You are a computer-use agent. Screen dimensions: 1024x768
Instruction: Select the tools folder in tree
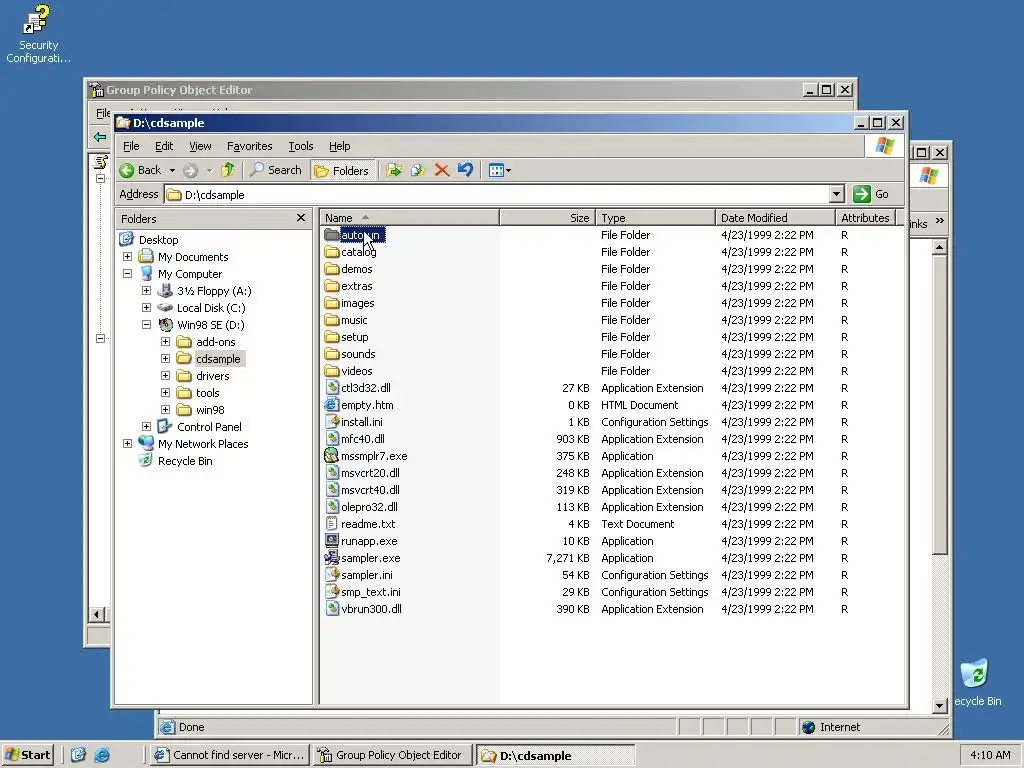207,393
